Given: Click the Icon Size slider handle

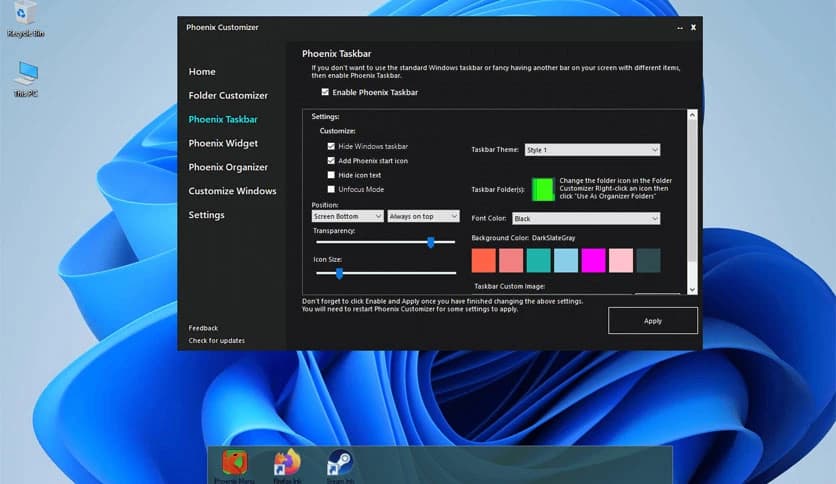Looking at the screenshot, I should coord(339,273).
